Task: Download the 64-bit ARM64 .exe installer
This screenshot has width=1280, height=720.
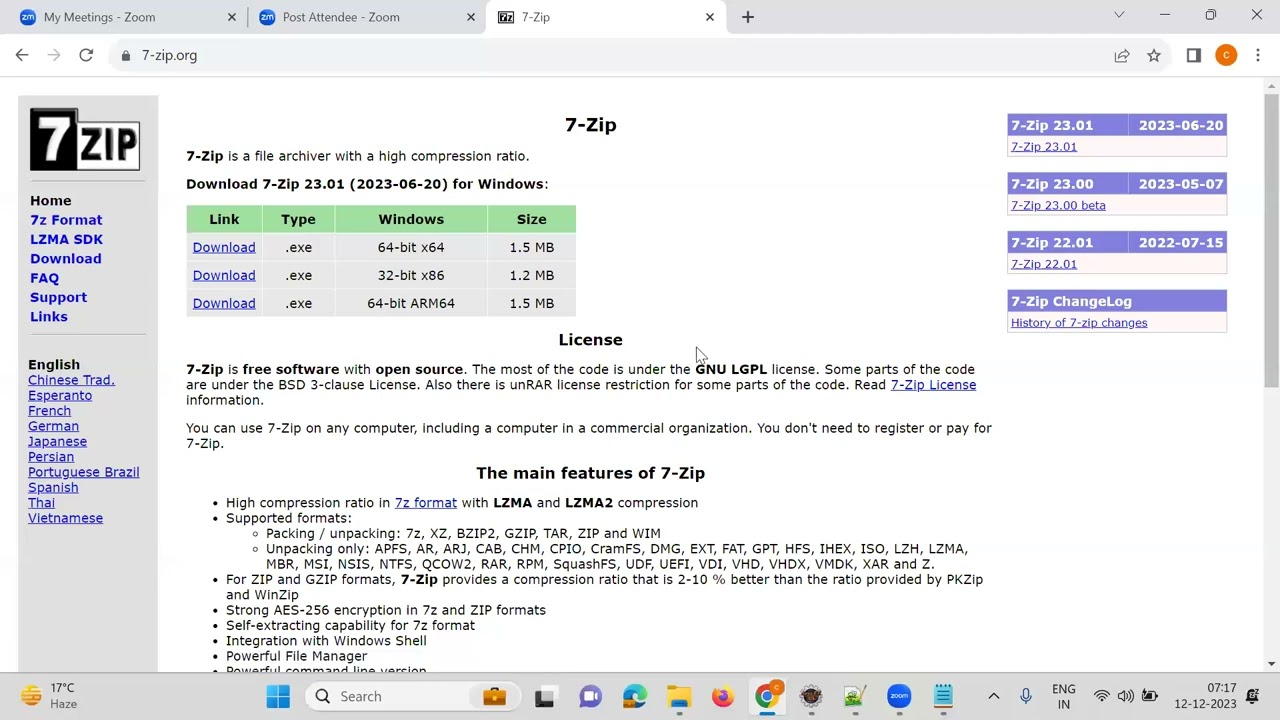Action: point(224,303)
